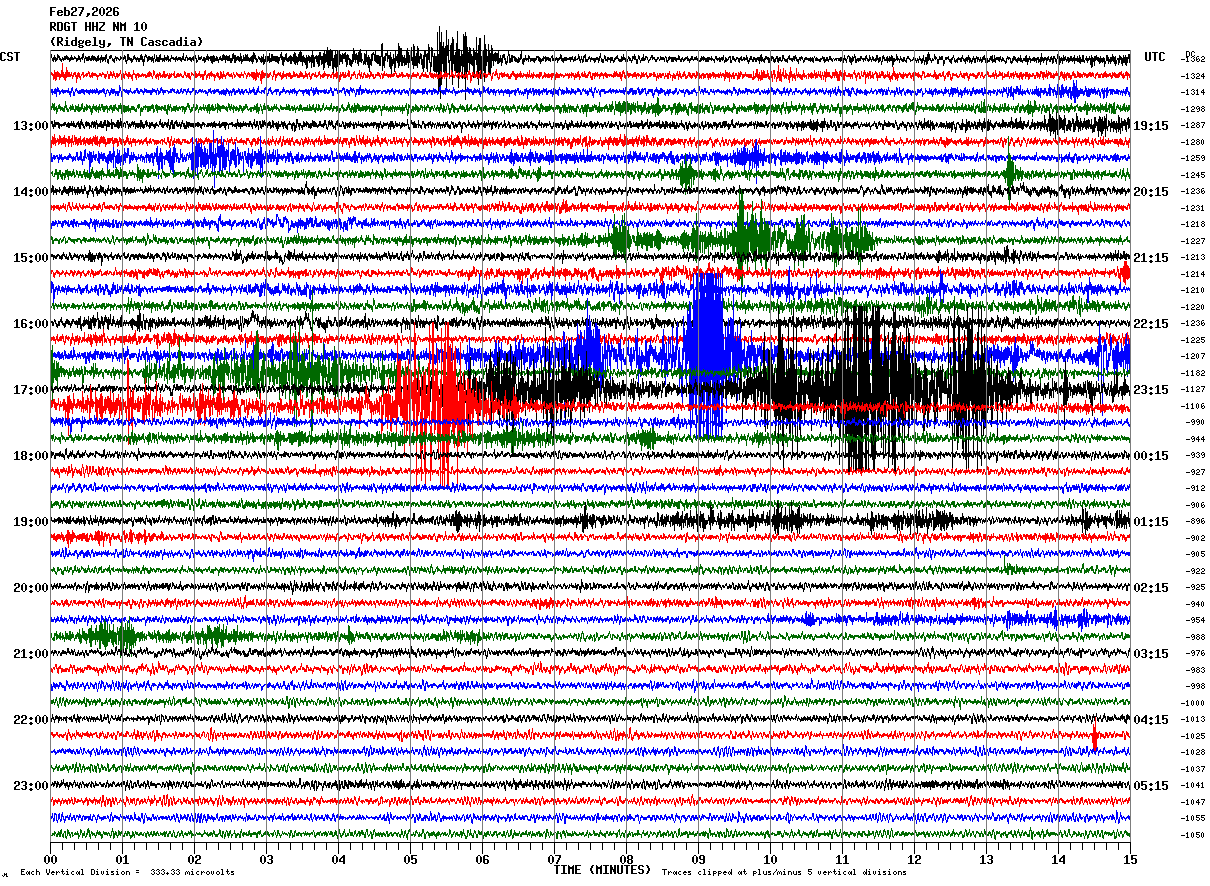Click the DC offset value -1259

[x=1193, y=158]
